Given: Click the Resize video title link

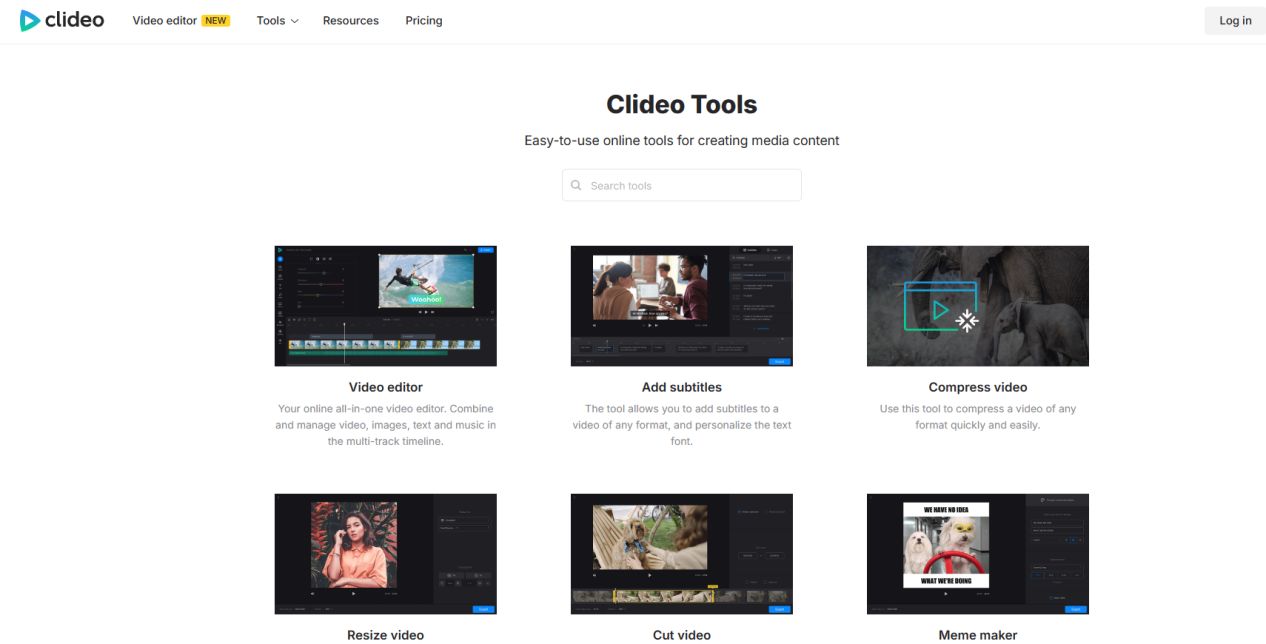Looking at the screenshot, I should [x=386, y=635].
